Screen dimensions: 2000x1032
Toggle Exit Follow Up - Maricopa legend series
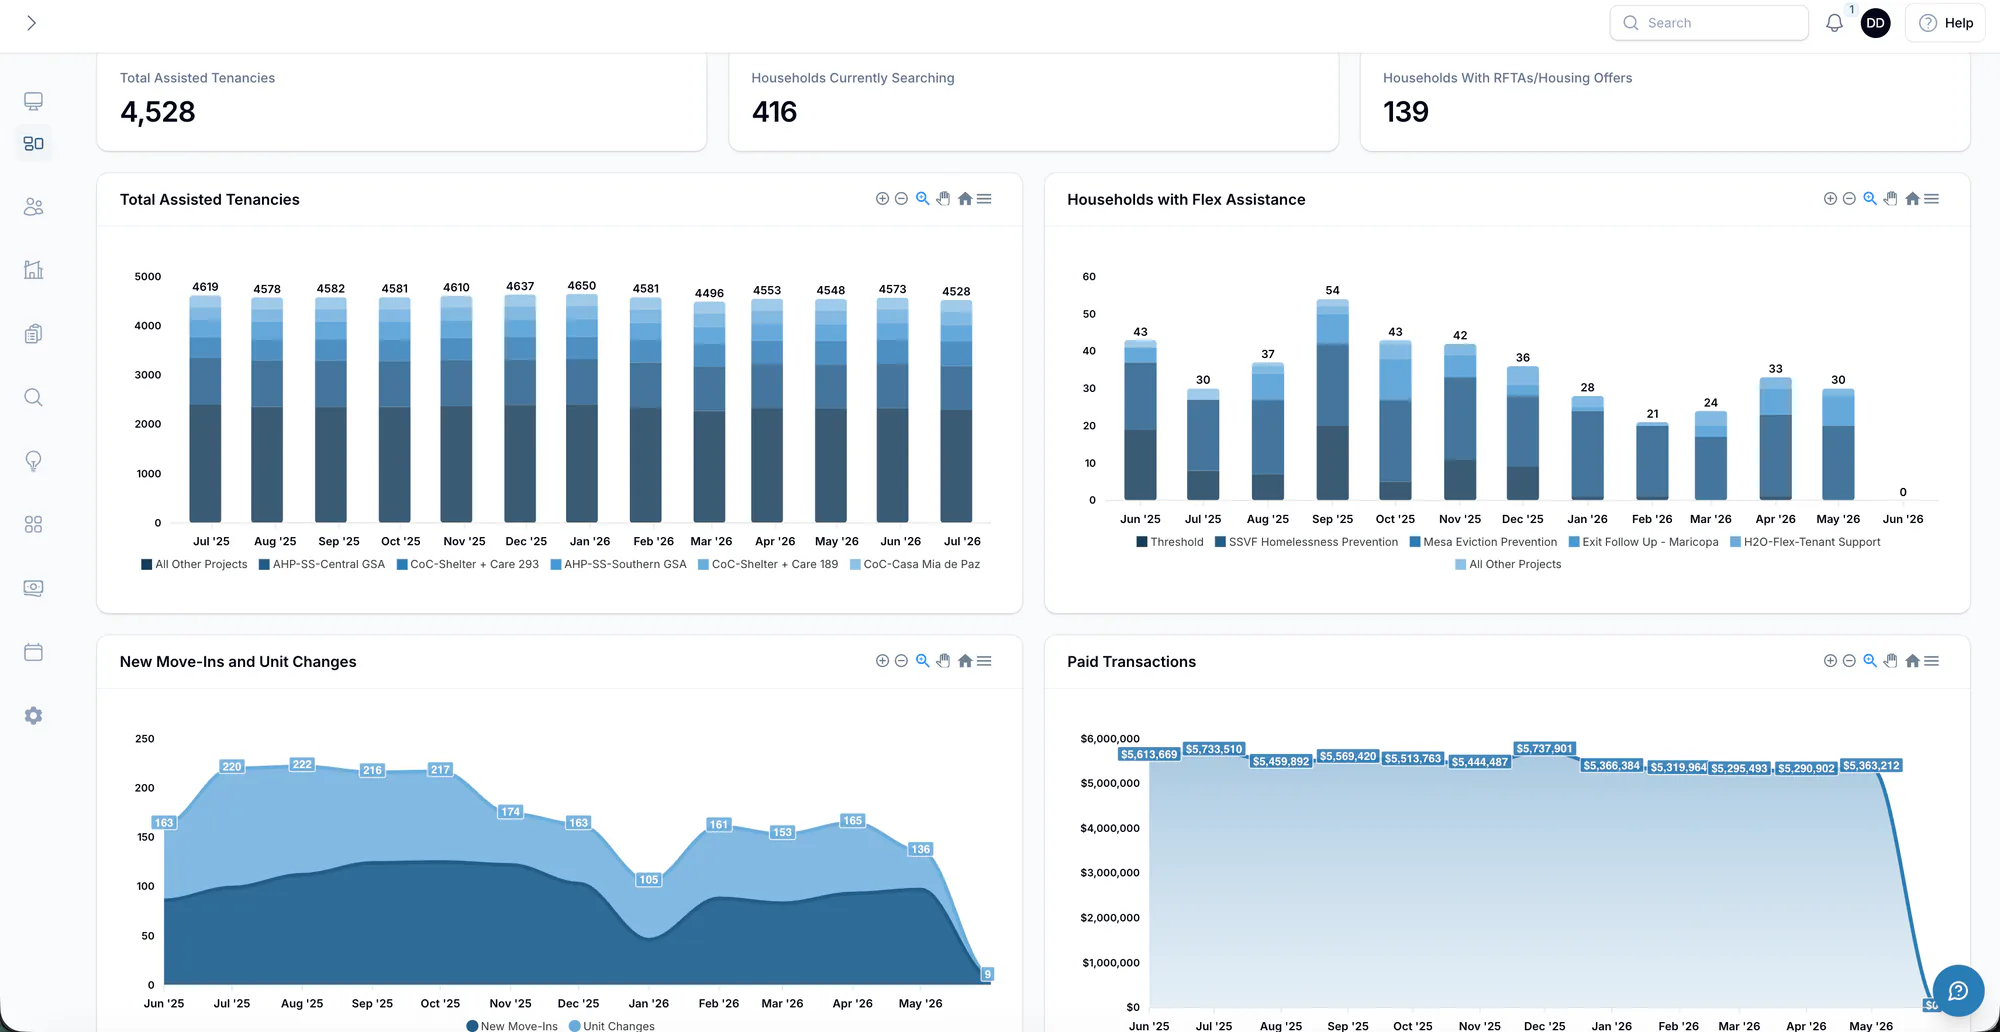1643,542
